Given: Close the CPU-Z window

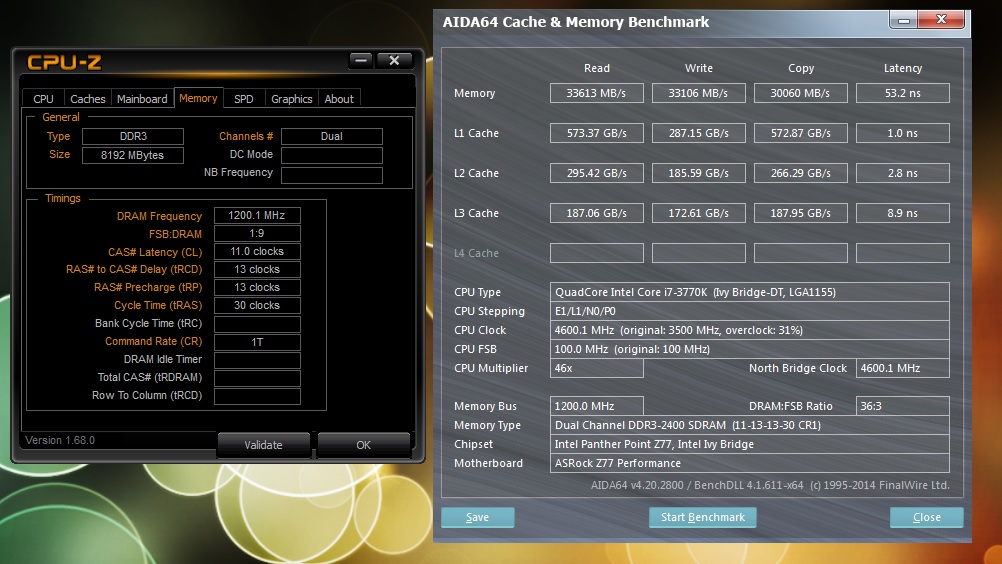Looking at the screenshot, I should [x=394, y=60].
